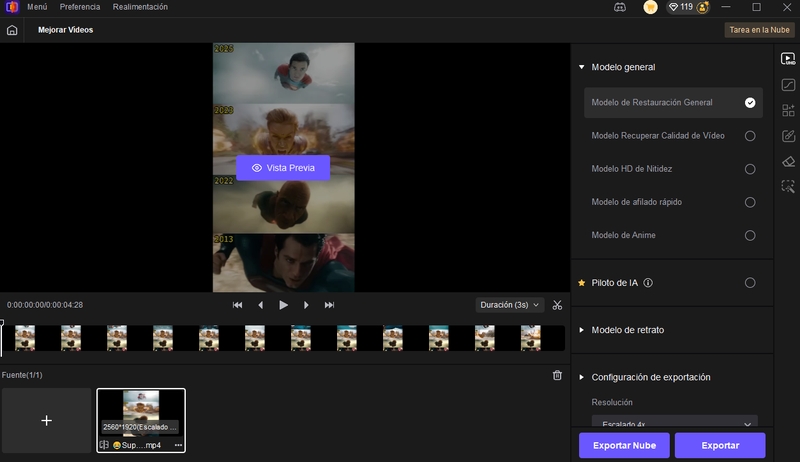Select Modelo de Restauración General option
Viewport: 800px width, 462px height.
673,102
